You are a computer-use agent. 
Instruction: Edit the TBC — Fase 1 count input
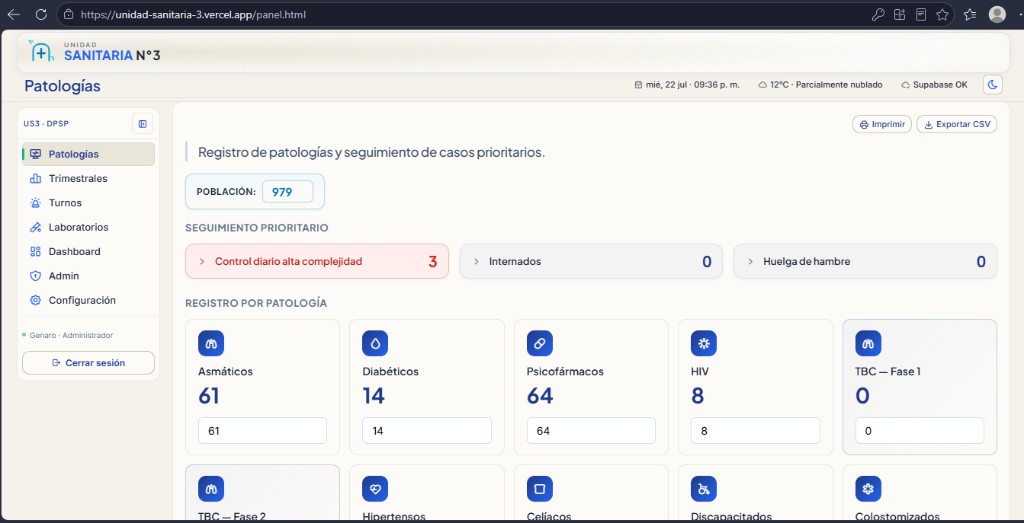pyautogui.click(x=920, y=431)
